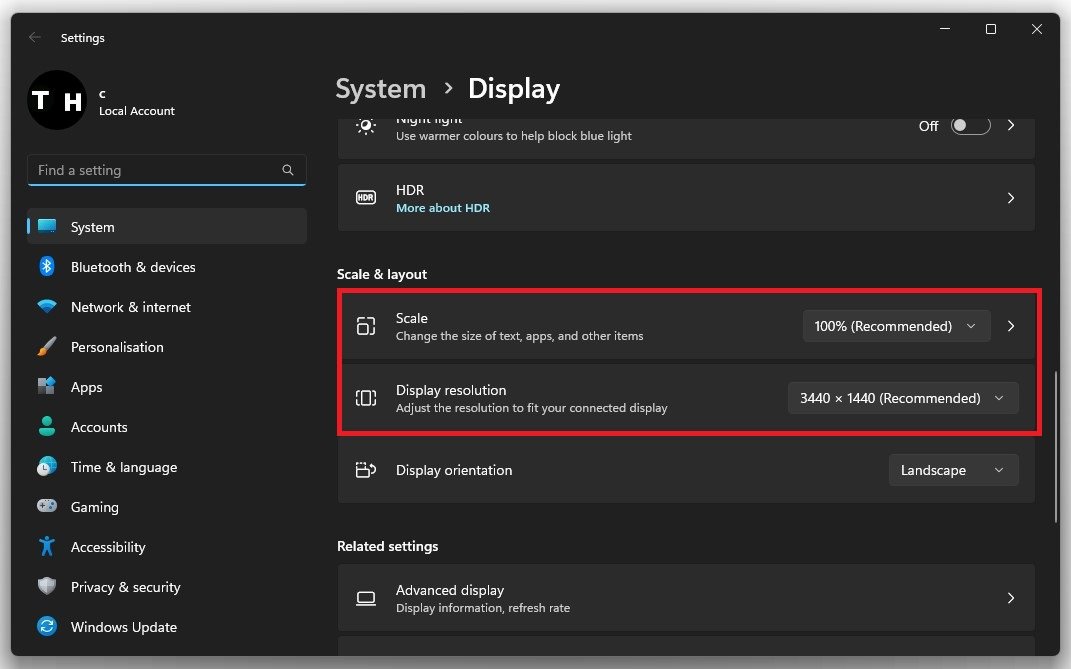This screenshot has width=1071, height=669.
Task: Go to Time & language settings
Action: point(123,467)
